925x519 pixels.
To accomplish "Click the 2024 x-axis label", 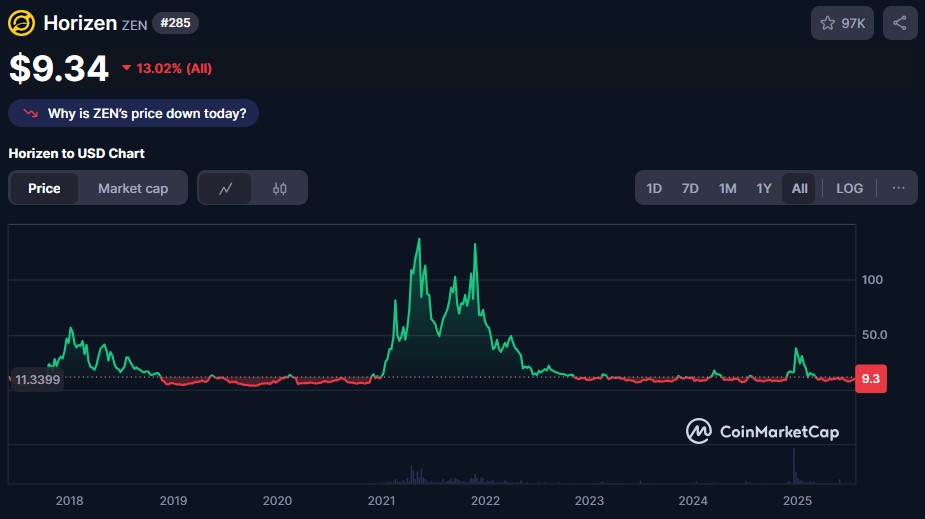I will [x=693, y=501].
